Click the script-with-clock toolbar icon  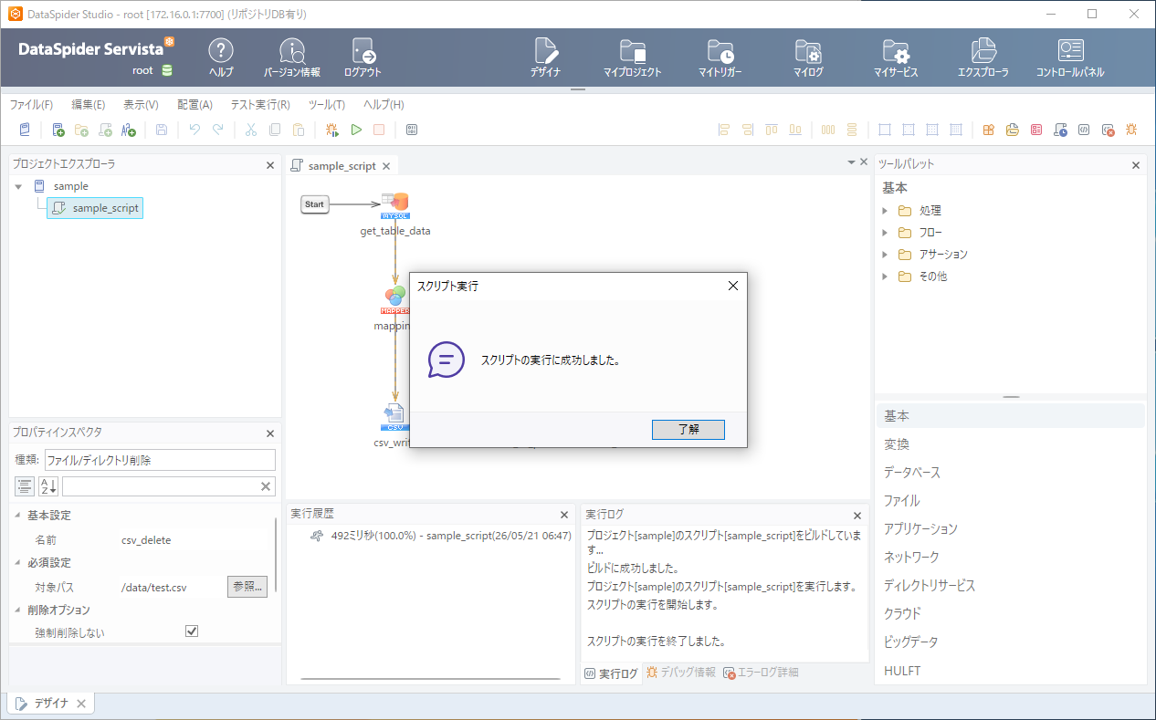click(1060, 130)
